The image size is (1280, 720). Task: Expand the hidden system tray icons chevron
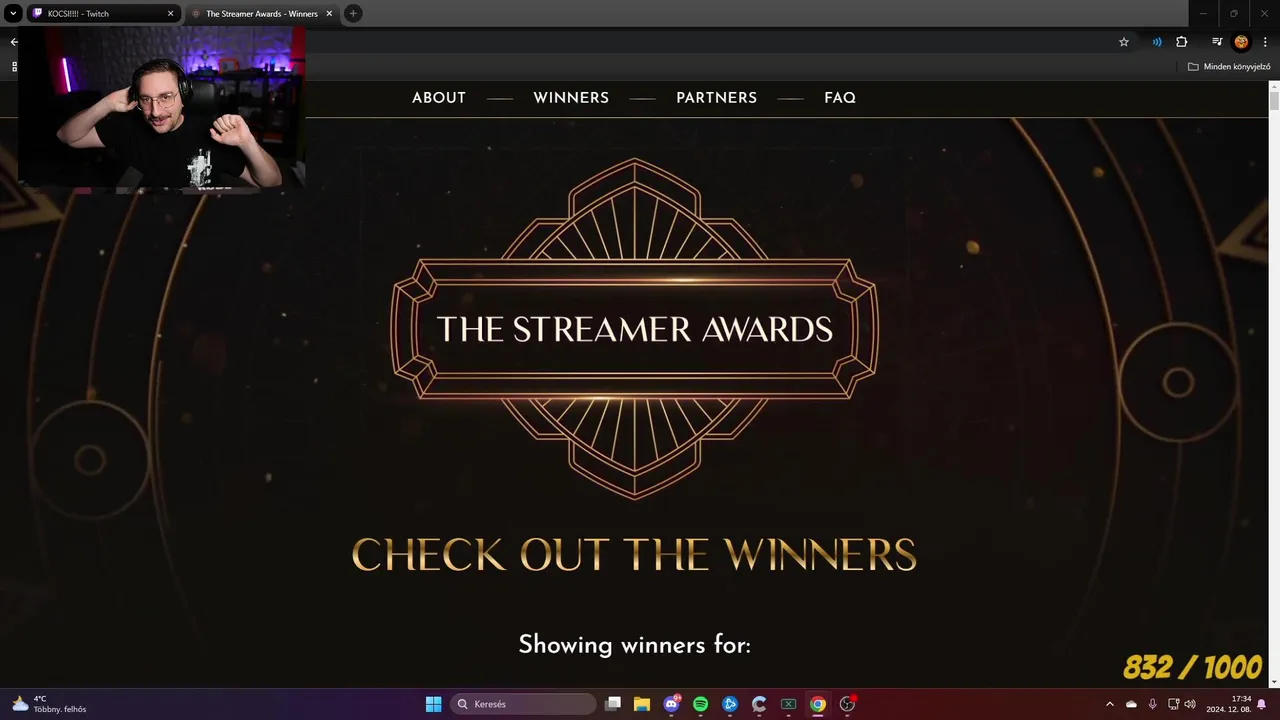1109,704
